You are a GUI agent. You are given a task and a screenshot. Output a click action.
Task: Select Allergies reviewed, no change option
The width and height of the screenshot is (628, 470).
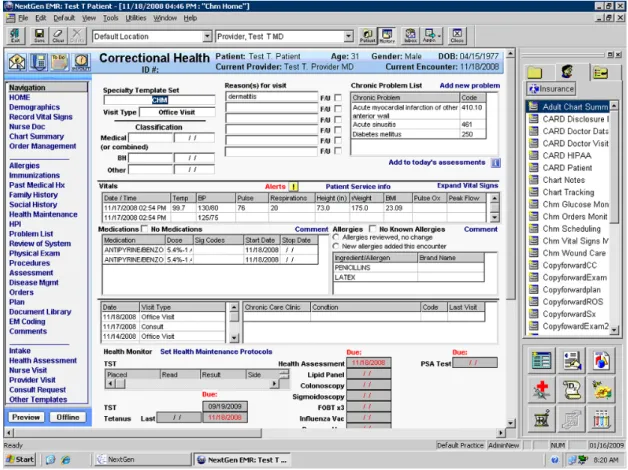(x=336, y=237)
